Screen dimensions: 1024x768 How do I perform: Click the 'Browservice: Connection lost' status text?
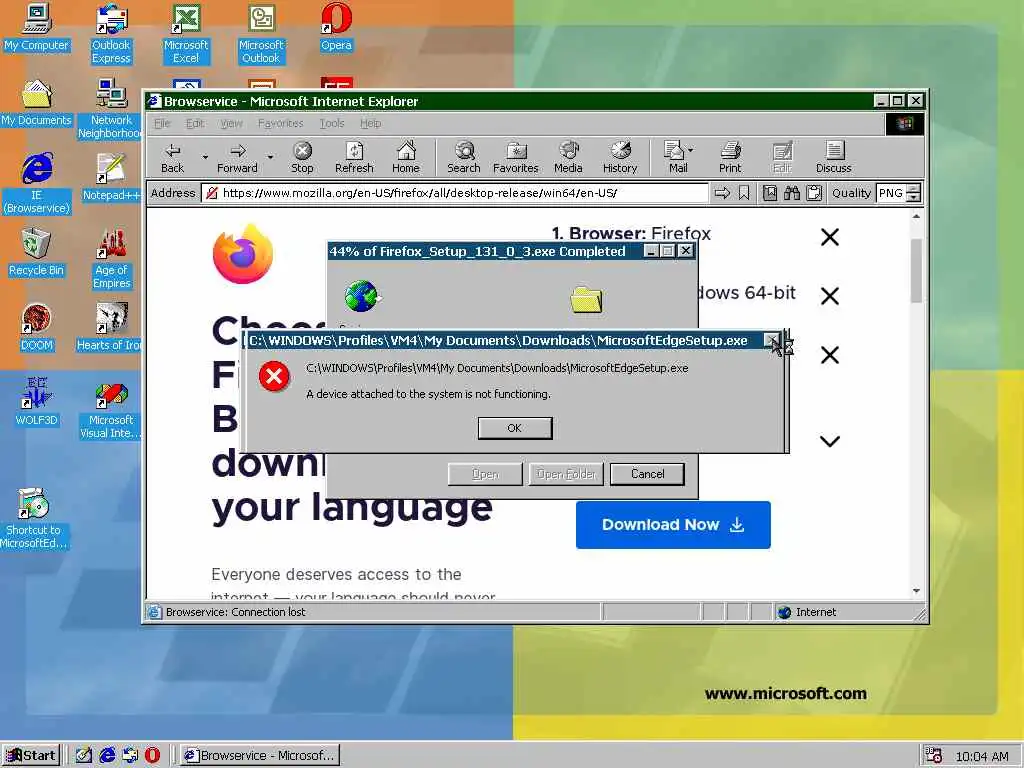(x=236, y=613)
